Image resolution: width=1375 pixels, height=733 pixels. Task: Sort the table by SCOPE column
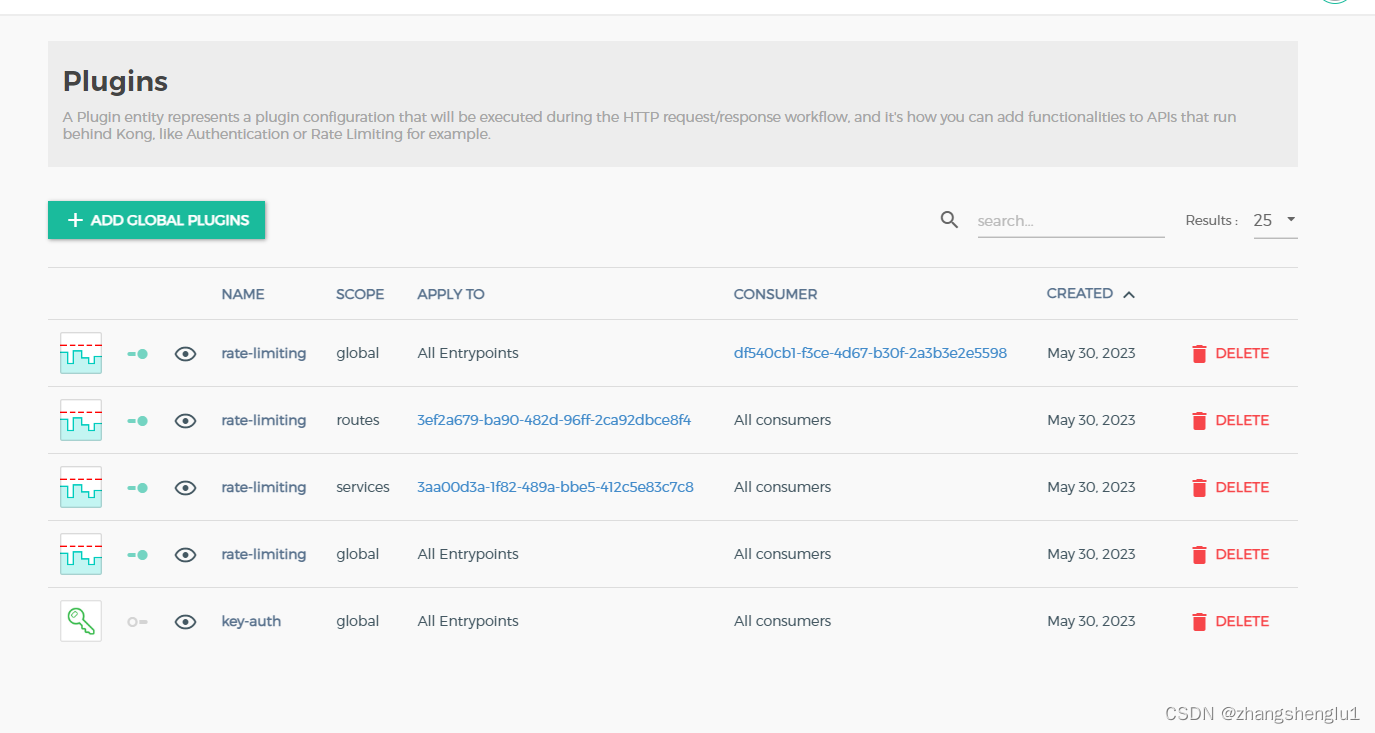pyautogui.click(x=360, y=294)
